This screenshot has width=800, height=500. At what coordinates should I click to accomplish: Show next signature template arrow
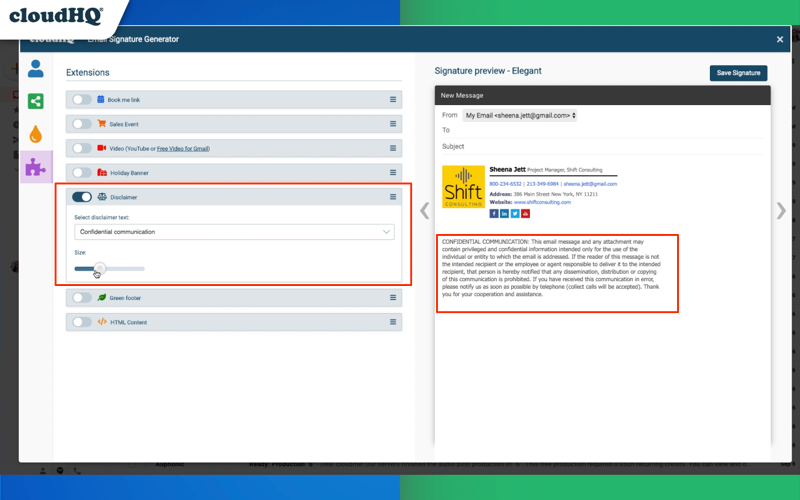click(x=781, y=210)
